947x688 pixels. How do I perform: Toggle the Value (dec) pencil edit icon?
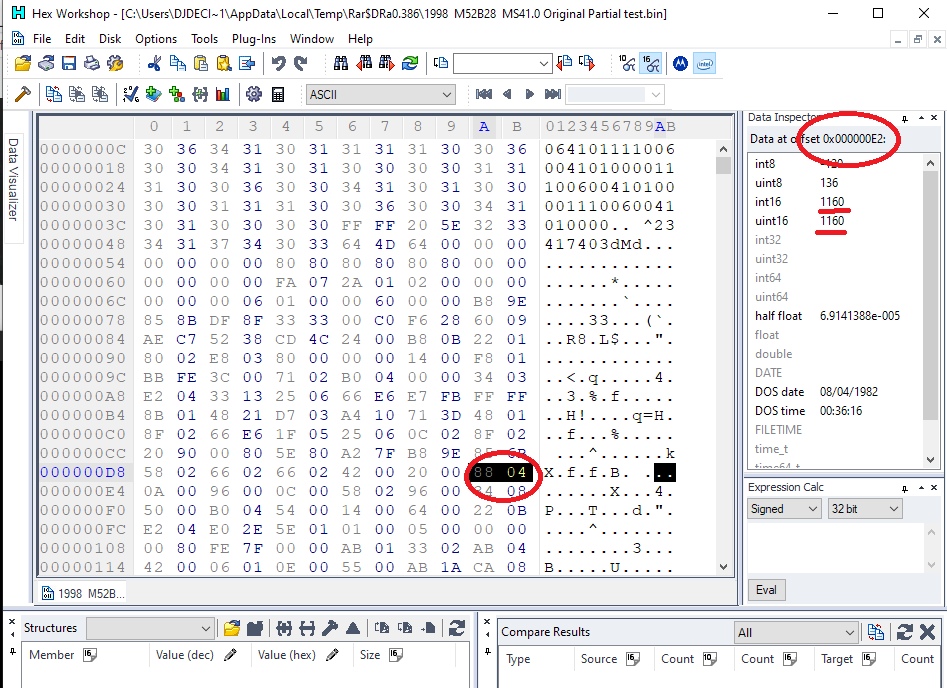click(230, 655)
